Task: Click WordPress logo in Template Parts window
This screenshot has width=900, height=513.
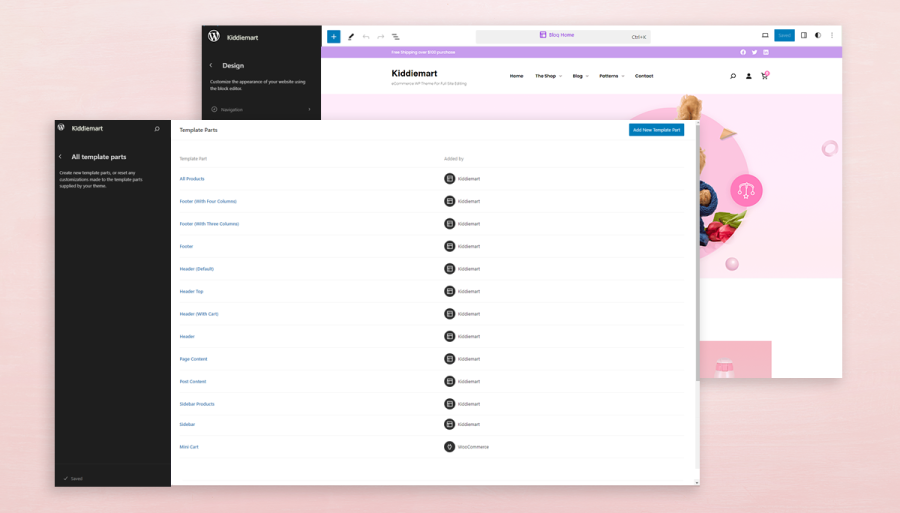Action: (x=61, y=127)
